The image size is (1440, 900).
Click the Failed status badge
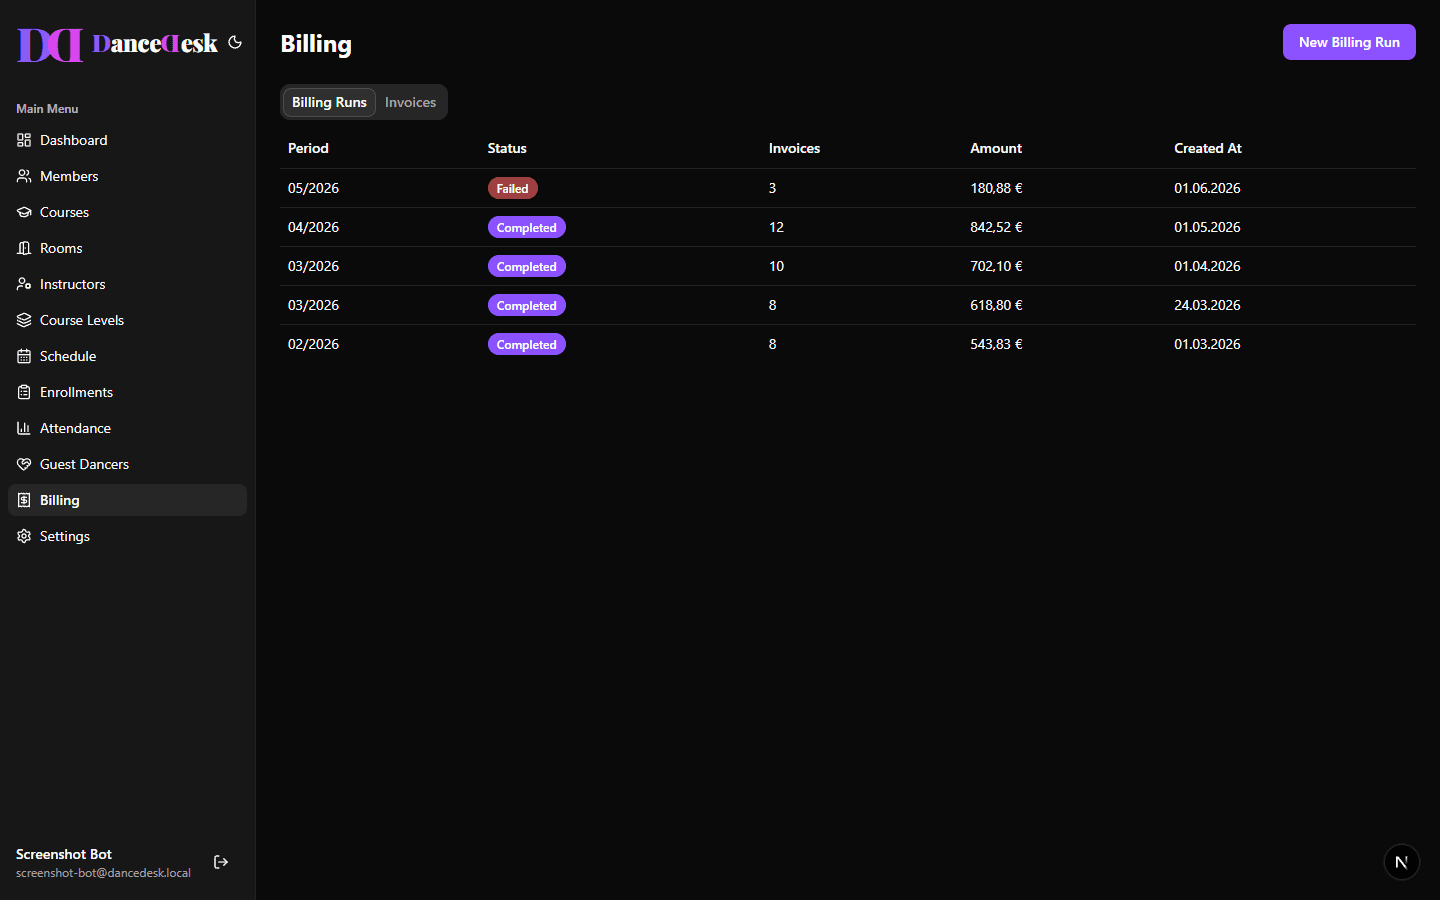512,188
